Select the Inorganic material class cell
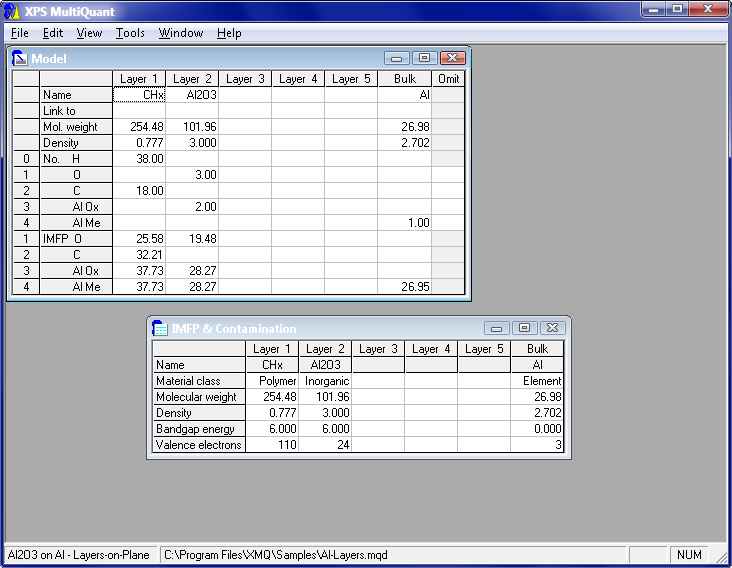Viewport: 732px width, 568px height. point(324,381)
